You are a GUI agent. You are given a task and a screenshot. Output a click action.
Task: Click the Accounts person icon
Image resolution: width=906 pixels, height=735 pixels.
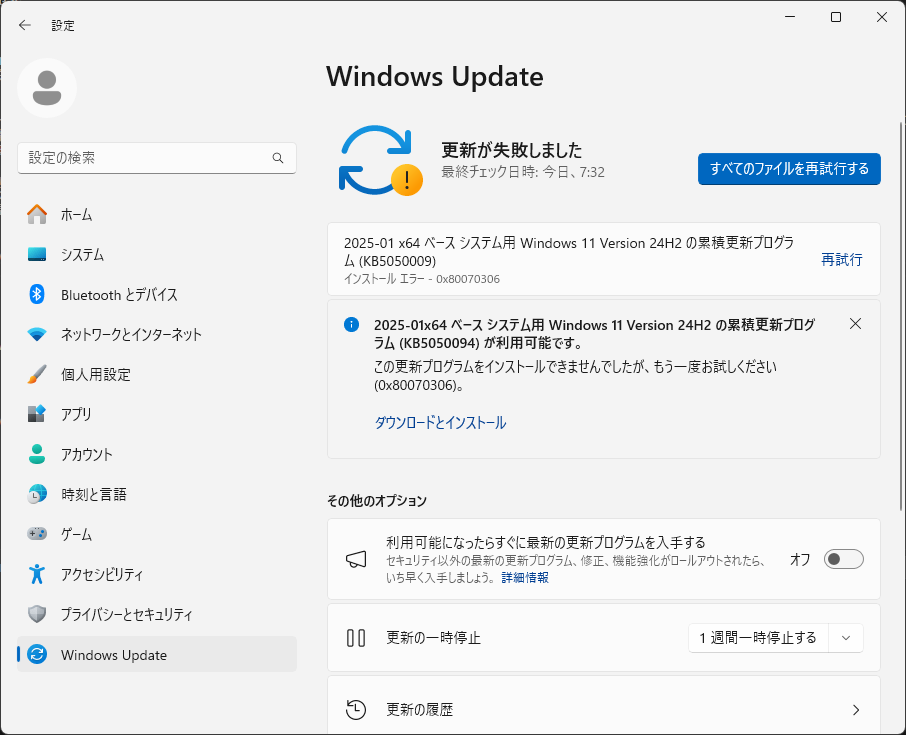[x=37, y=454]
